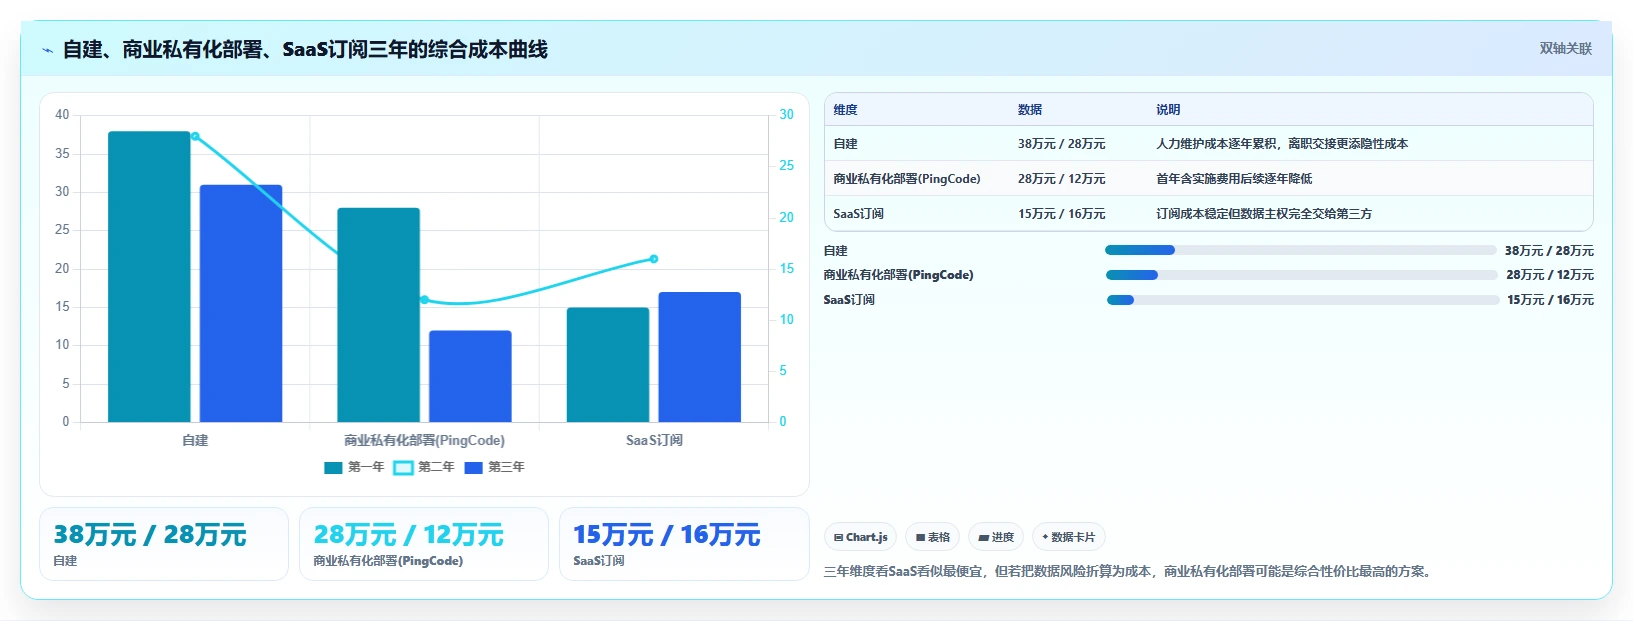Click the 双轴关联 label
1633x621 pixels.
pos(1565,49)
